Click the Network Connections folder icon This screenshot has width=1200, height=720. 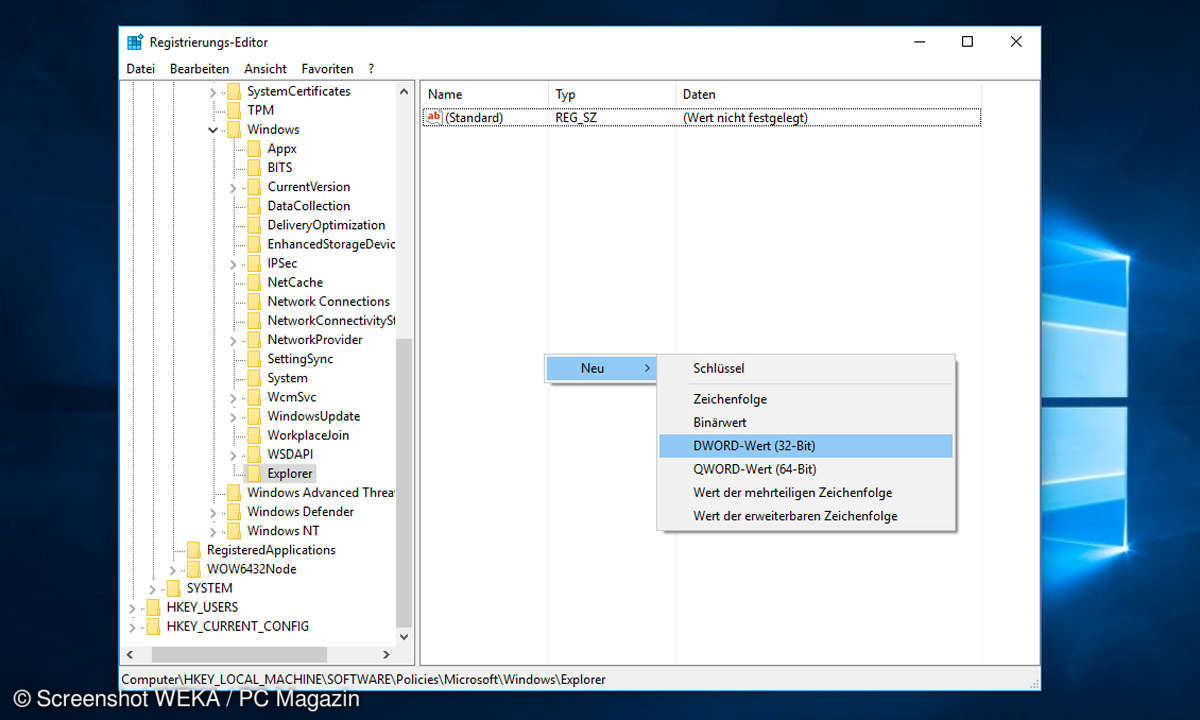[x=254, y=301]
